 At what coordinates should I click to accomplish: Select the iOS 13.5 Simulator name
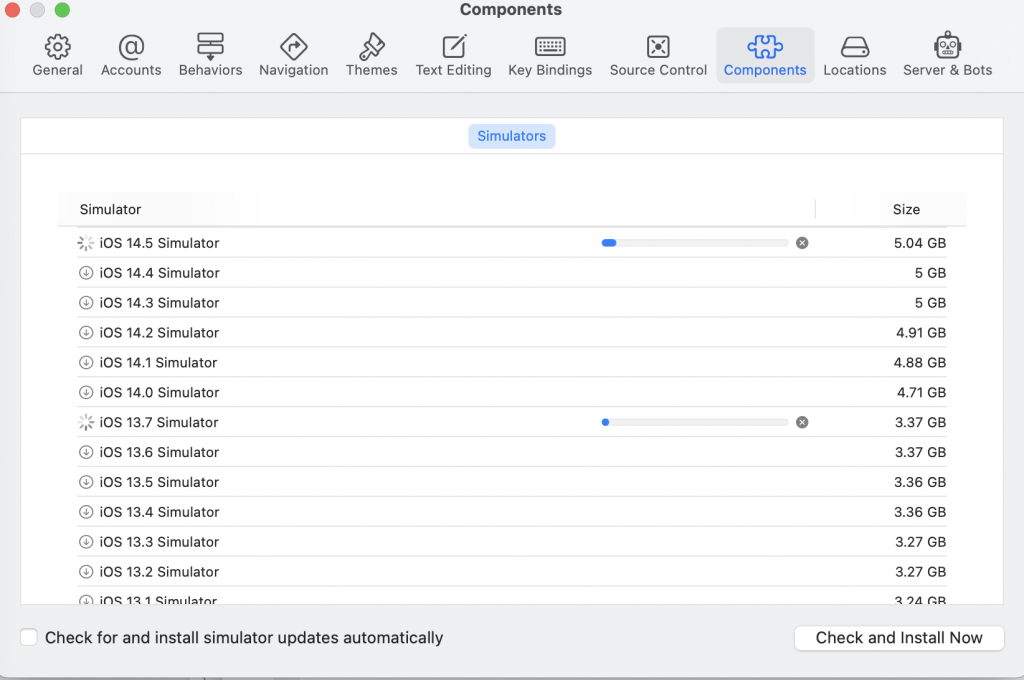click(x=159, y=482)
